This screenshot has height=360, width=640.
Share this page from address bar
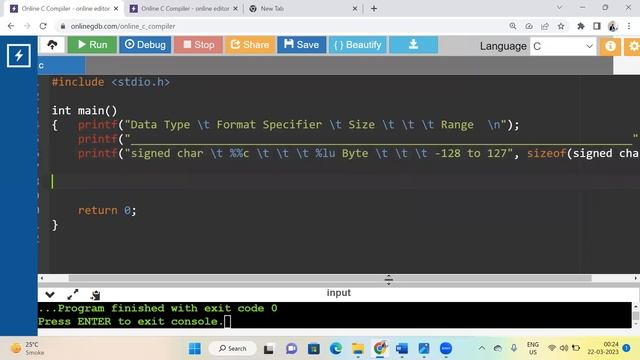(545, 26)
